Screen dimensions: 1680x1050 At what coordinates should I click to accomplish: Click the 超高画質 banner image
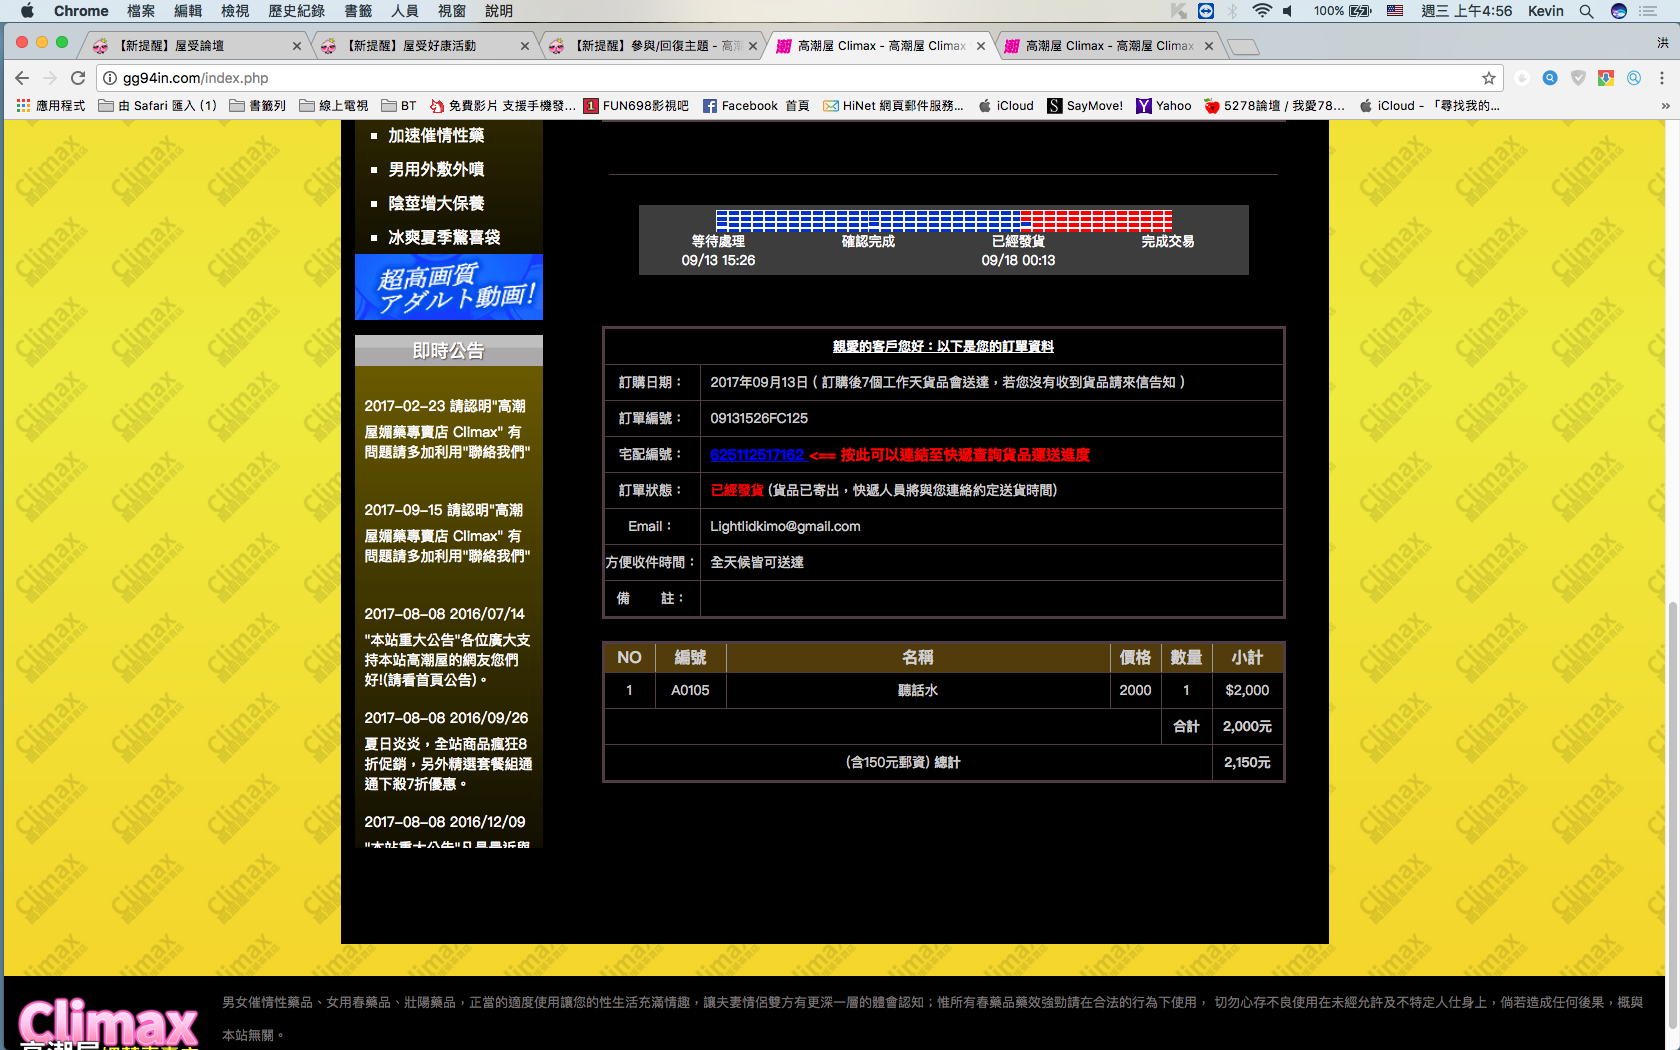pyautogui.click(x=449, y=287)
